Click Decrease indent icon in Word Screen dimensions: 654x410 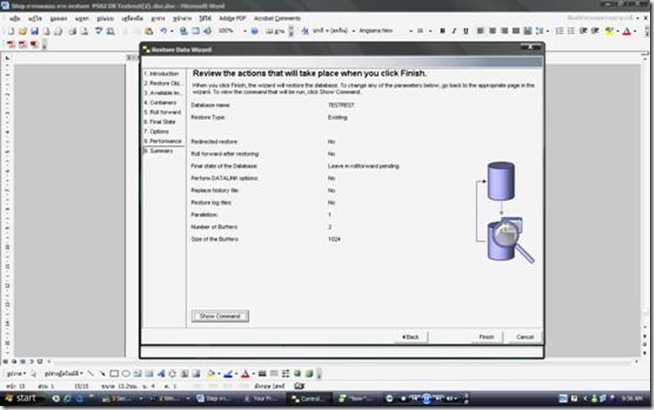click(583, 31)
